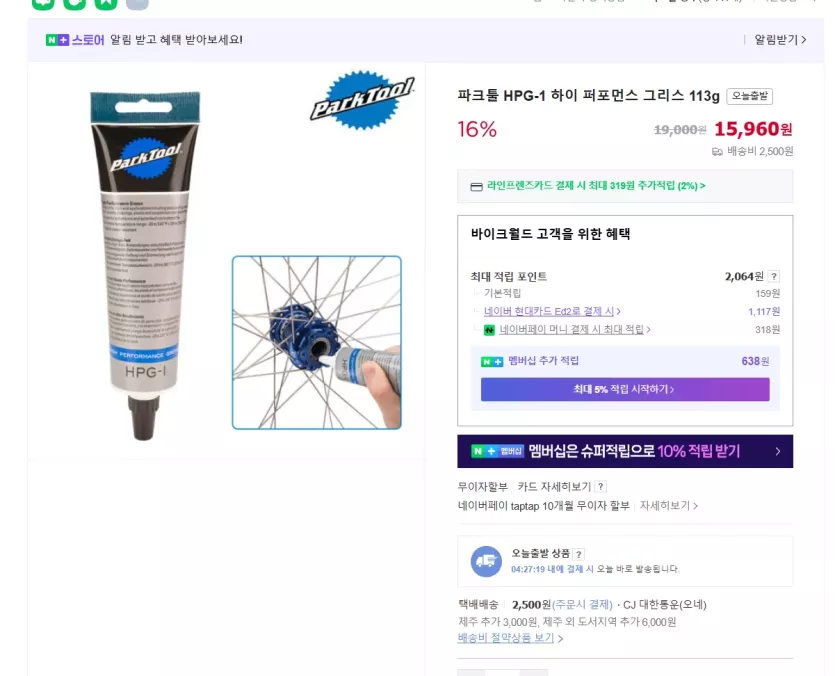Click the grease tube product image
The image size is (835, 676).
click(144, 265)
